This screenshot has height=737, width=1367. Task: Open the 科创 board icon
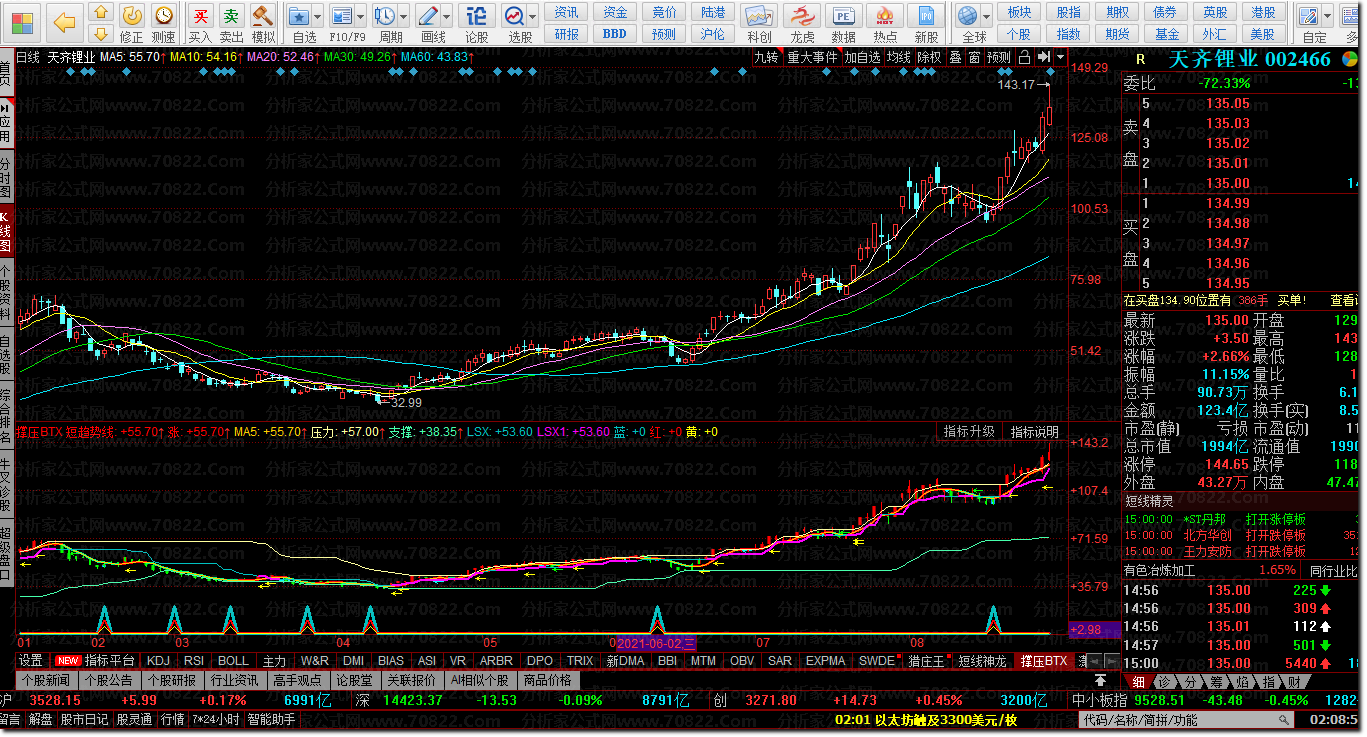click(x=760, y=17)
